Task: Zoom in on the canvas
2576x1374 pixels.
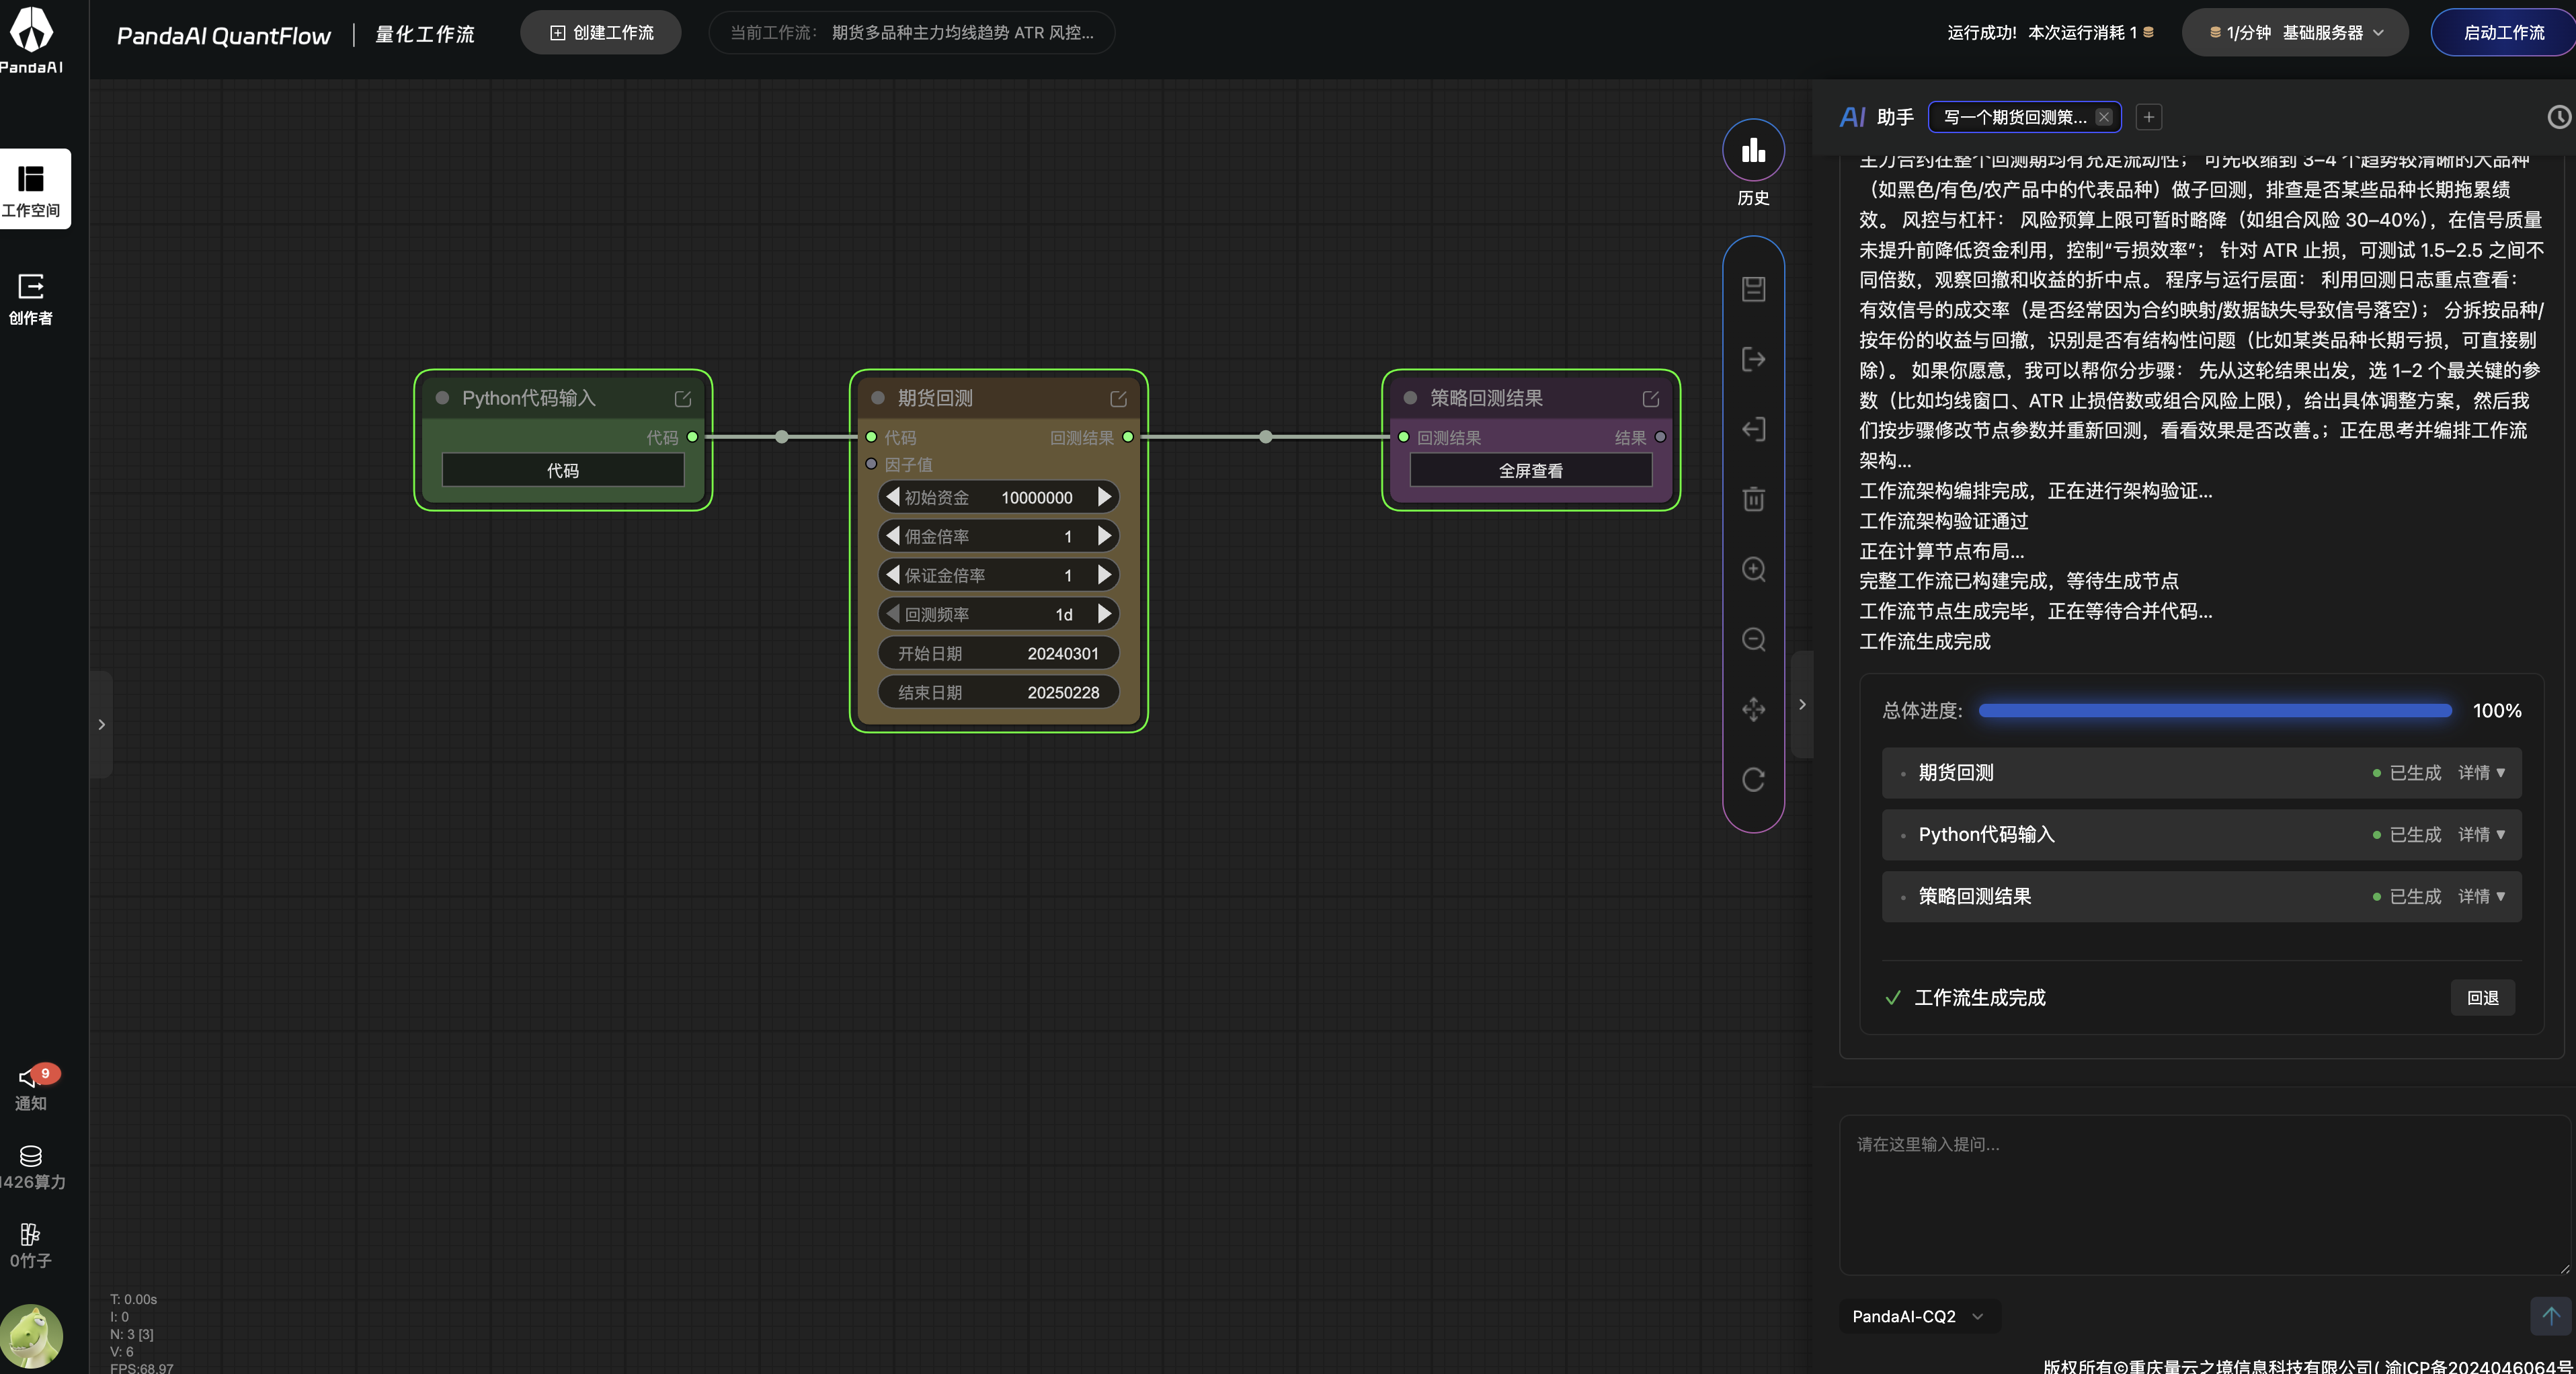Action: coord(1753,569)
